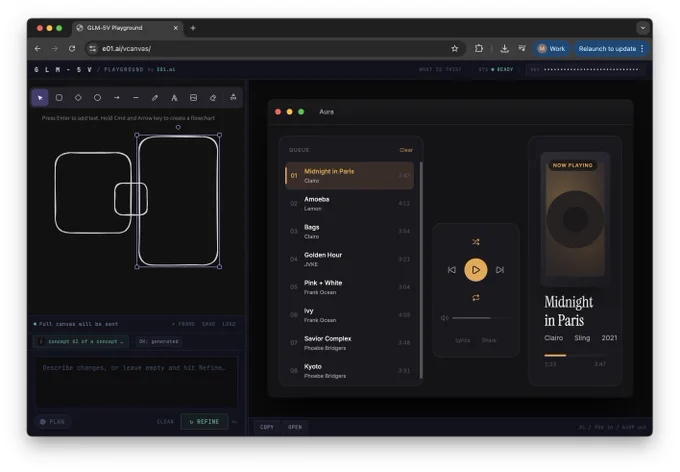This screenshot has width=680, height=472.
Task: Choose the diamond shape tool
Action: [78, 98]
